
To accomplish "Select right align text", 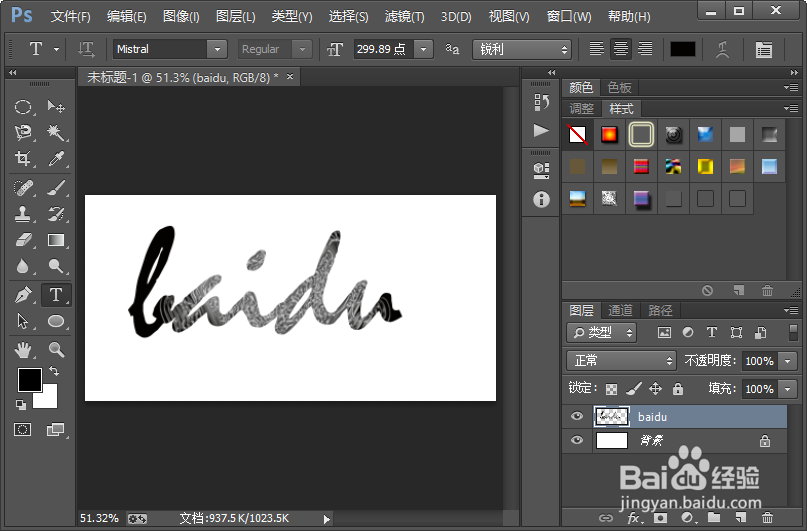I will click(645, 49).
